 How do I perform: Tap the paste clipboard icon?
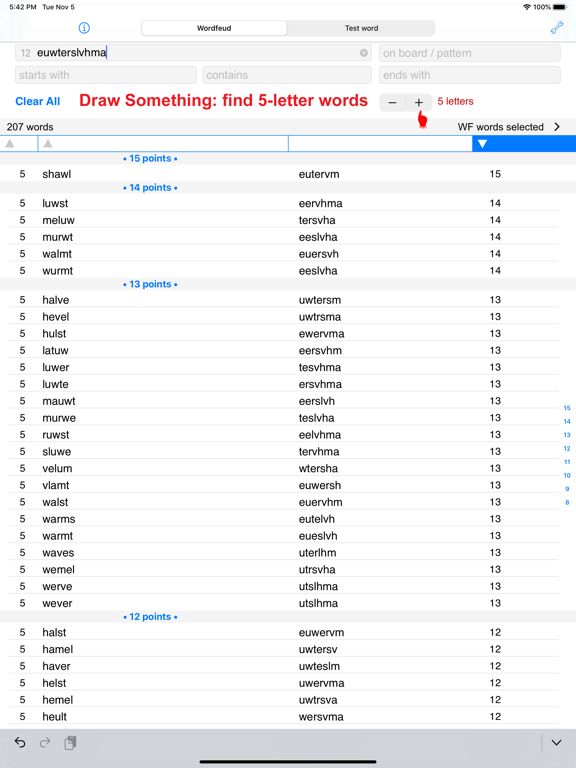(70, 743)
